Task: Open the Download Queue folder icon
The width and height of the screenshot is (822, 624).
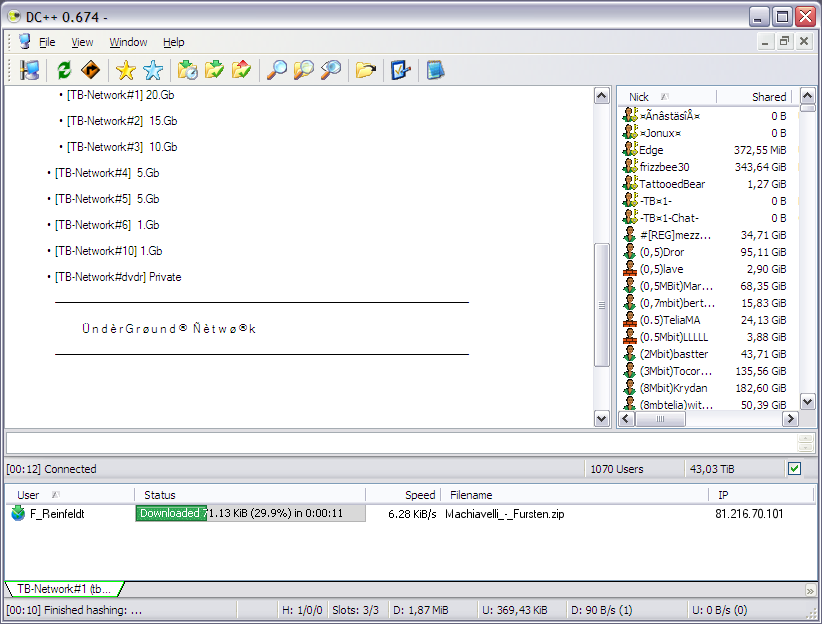Action: (187, 70)
